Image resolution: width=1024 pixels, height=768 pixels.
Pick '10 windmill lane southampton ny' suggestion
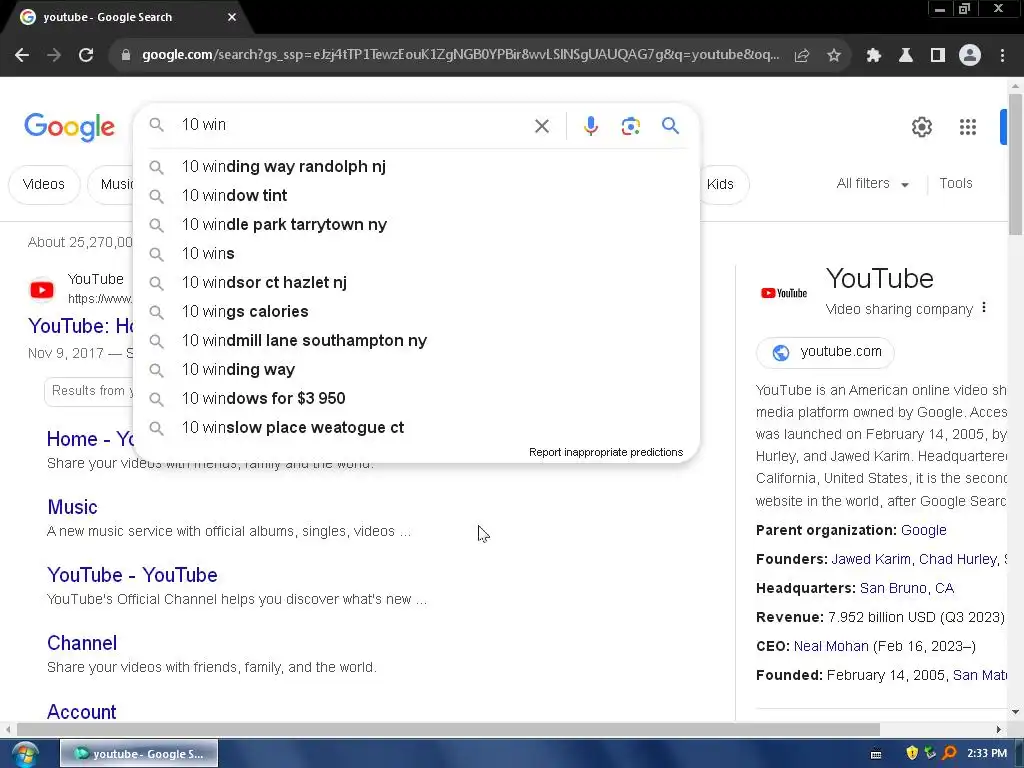(x=415, y=340)
